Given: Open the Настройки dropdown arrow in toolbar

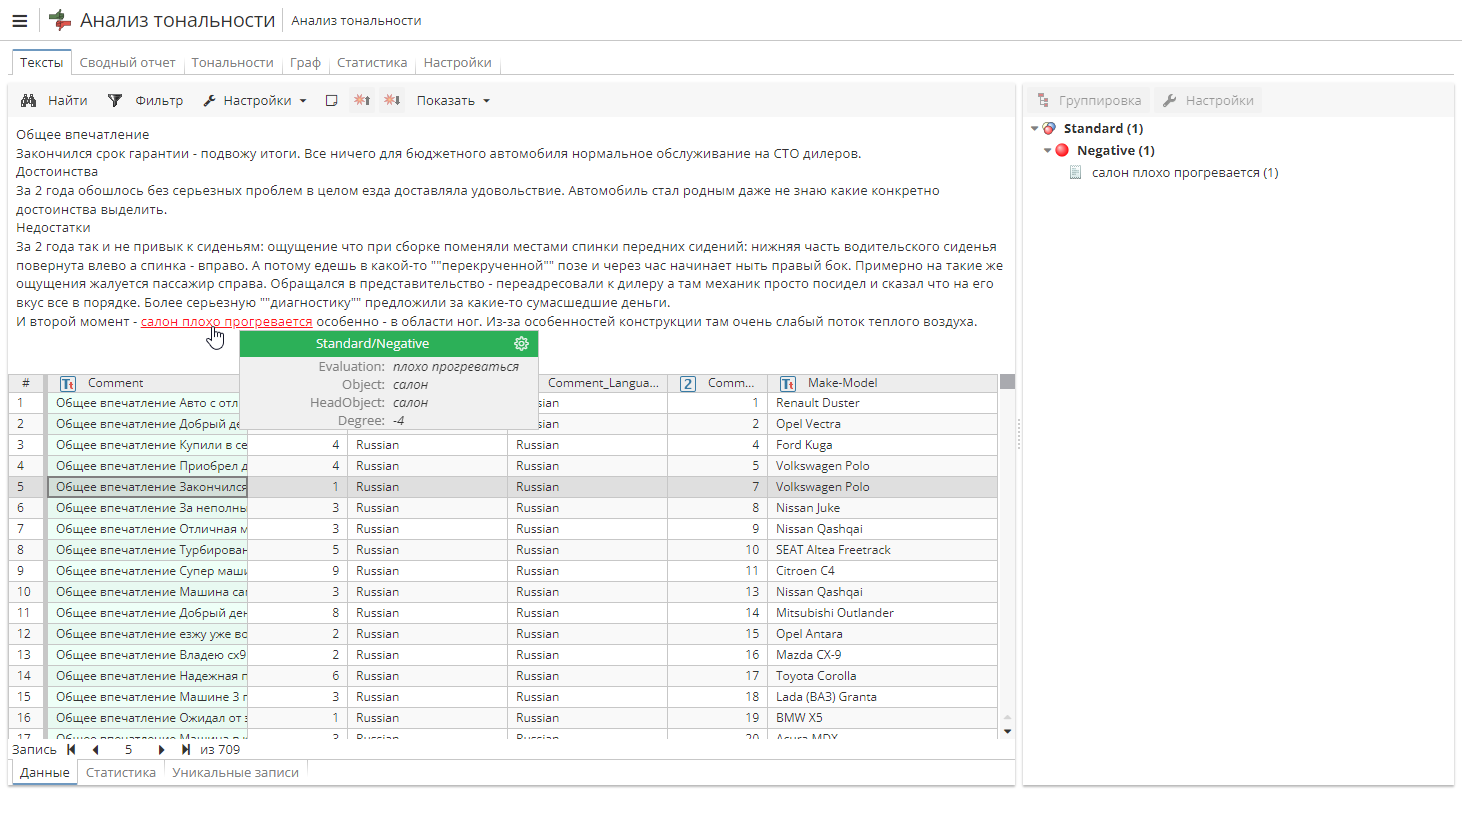Looking at the screenshot, I should (303, 101).
